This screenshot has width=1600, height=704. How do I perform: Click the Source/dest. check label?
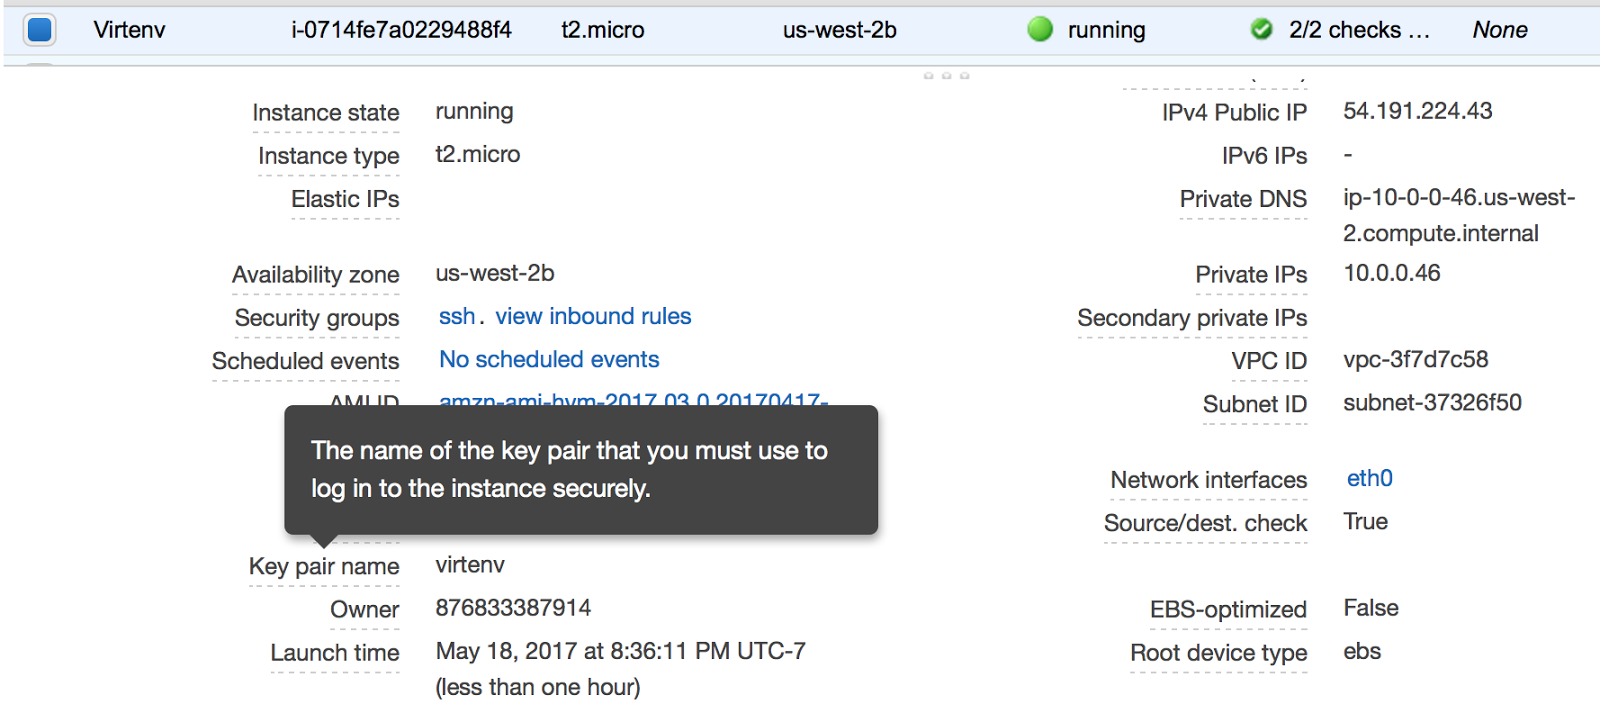point(1205,523)
